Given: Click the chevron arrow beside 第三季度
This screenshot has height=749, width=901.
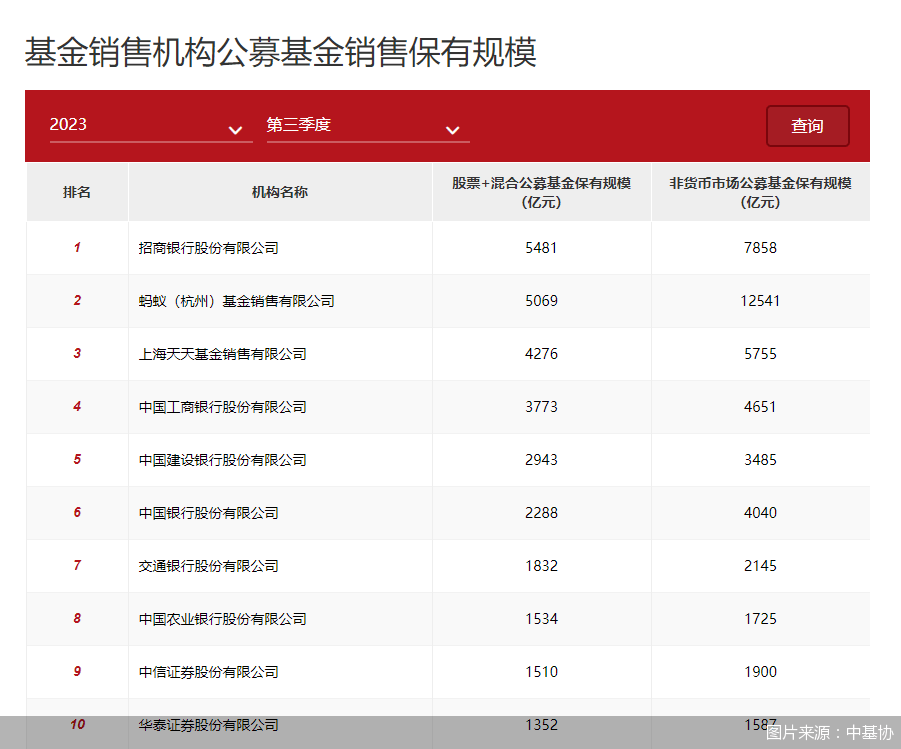Looking at the screenshot, I should tap(452, 130).
